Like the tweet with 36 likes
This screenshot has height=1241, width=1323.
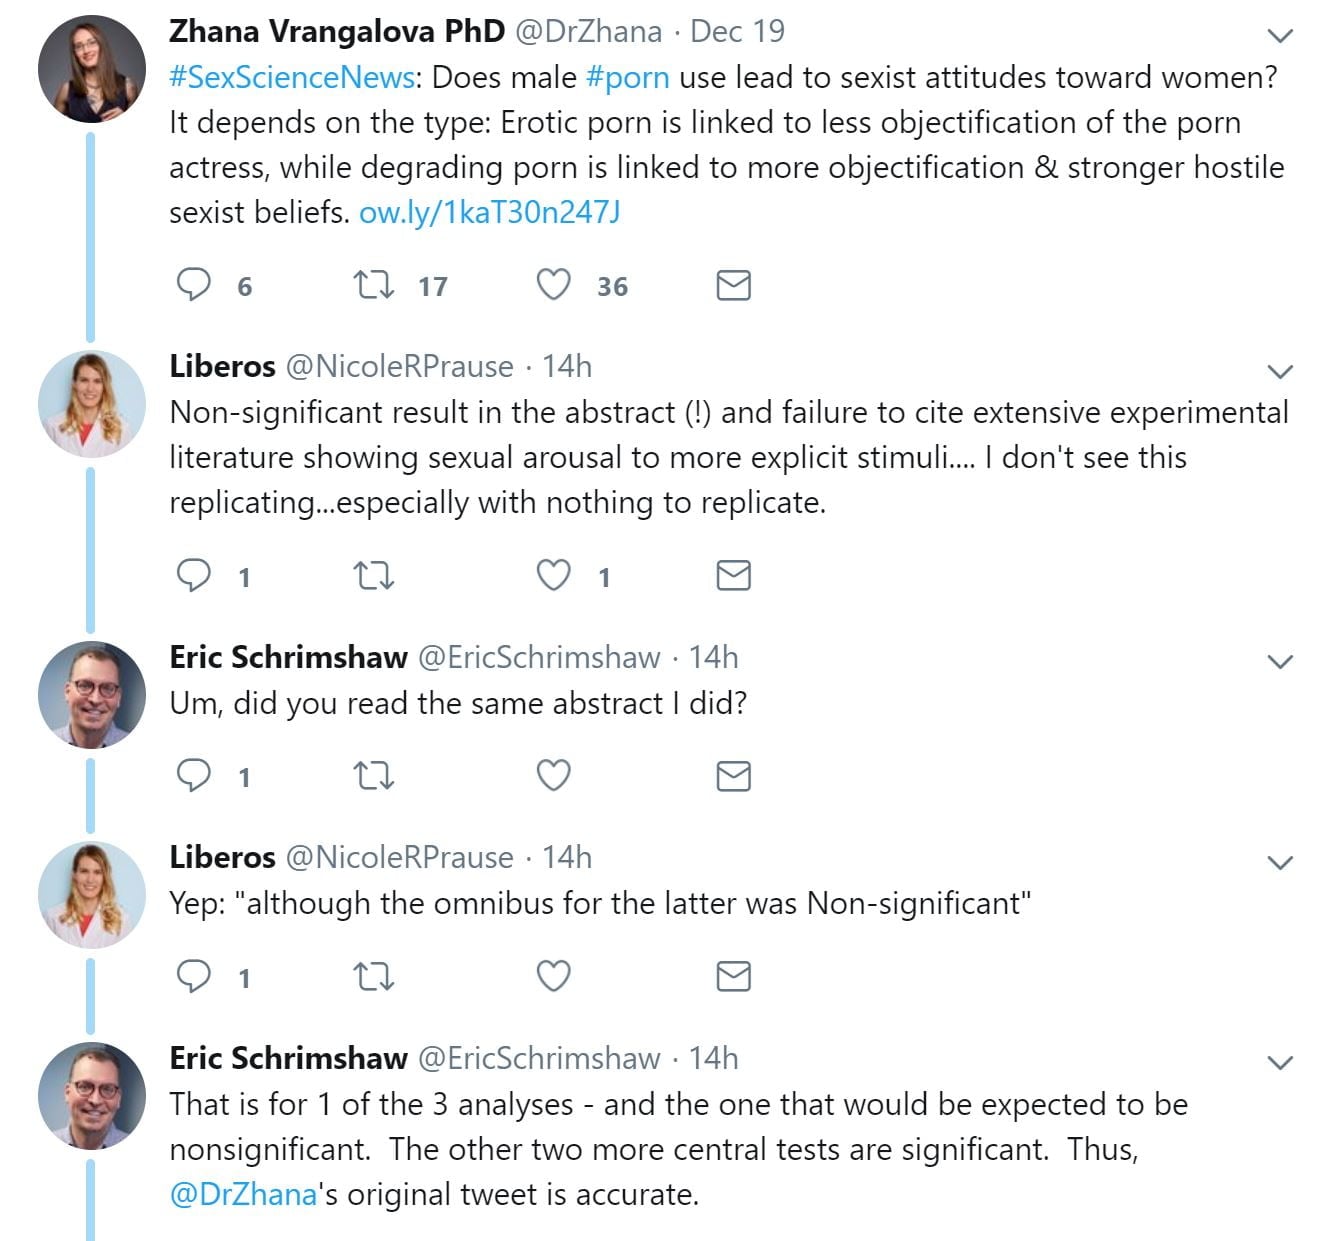[x=554, y=285]
